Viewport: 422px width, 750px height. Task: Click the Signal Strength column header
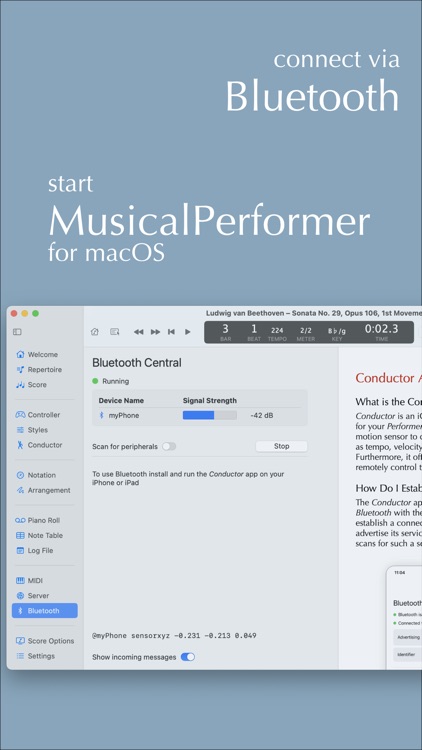pyautogui.click(x=210, y=400)
